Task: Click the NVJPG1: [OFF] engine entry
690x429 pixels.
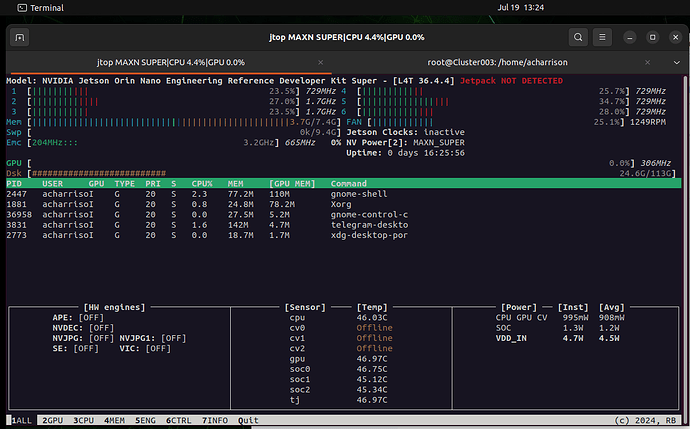Action: 153,338
